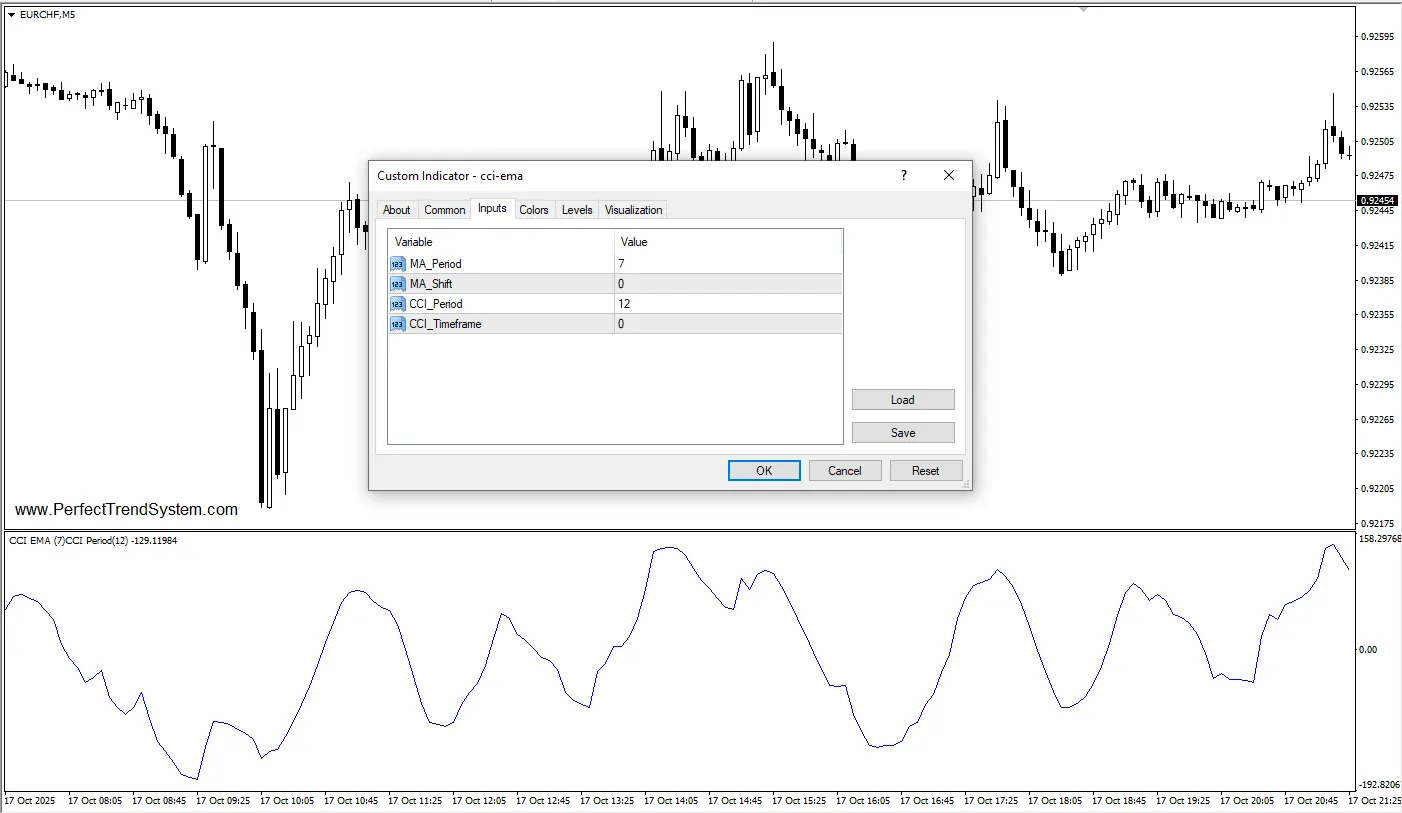This screenshot has width=1402, height=813.
Task: Open the Common tab
Action: tap(444, 210)
